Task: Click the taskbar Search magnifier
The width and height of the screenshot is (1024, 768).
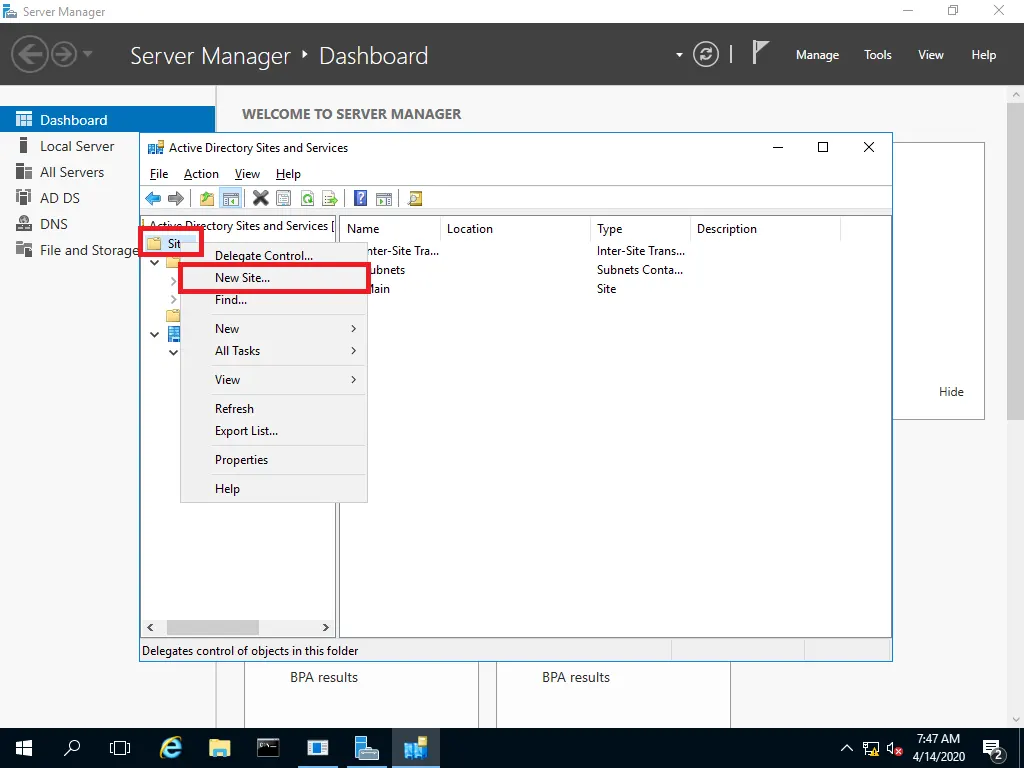Action: click(x=72, y=748)
